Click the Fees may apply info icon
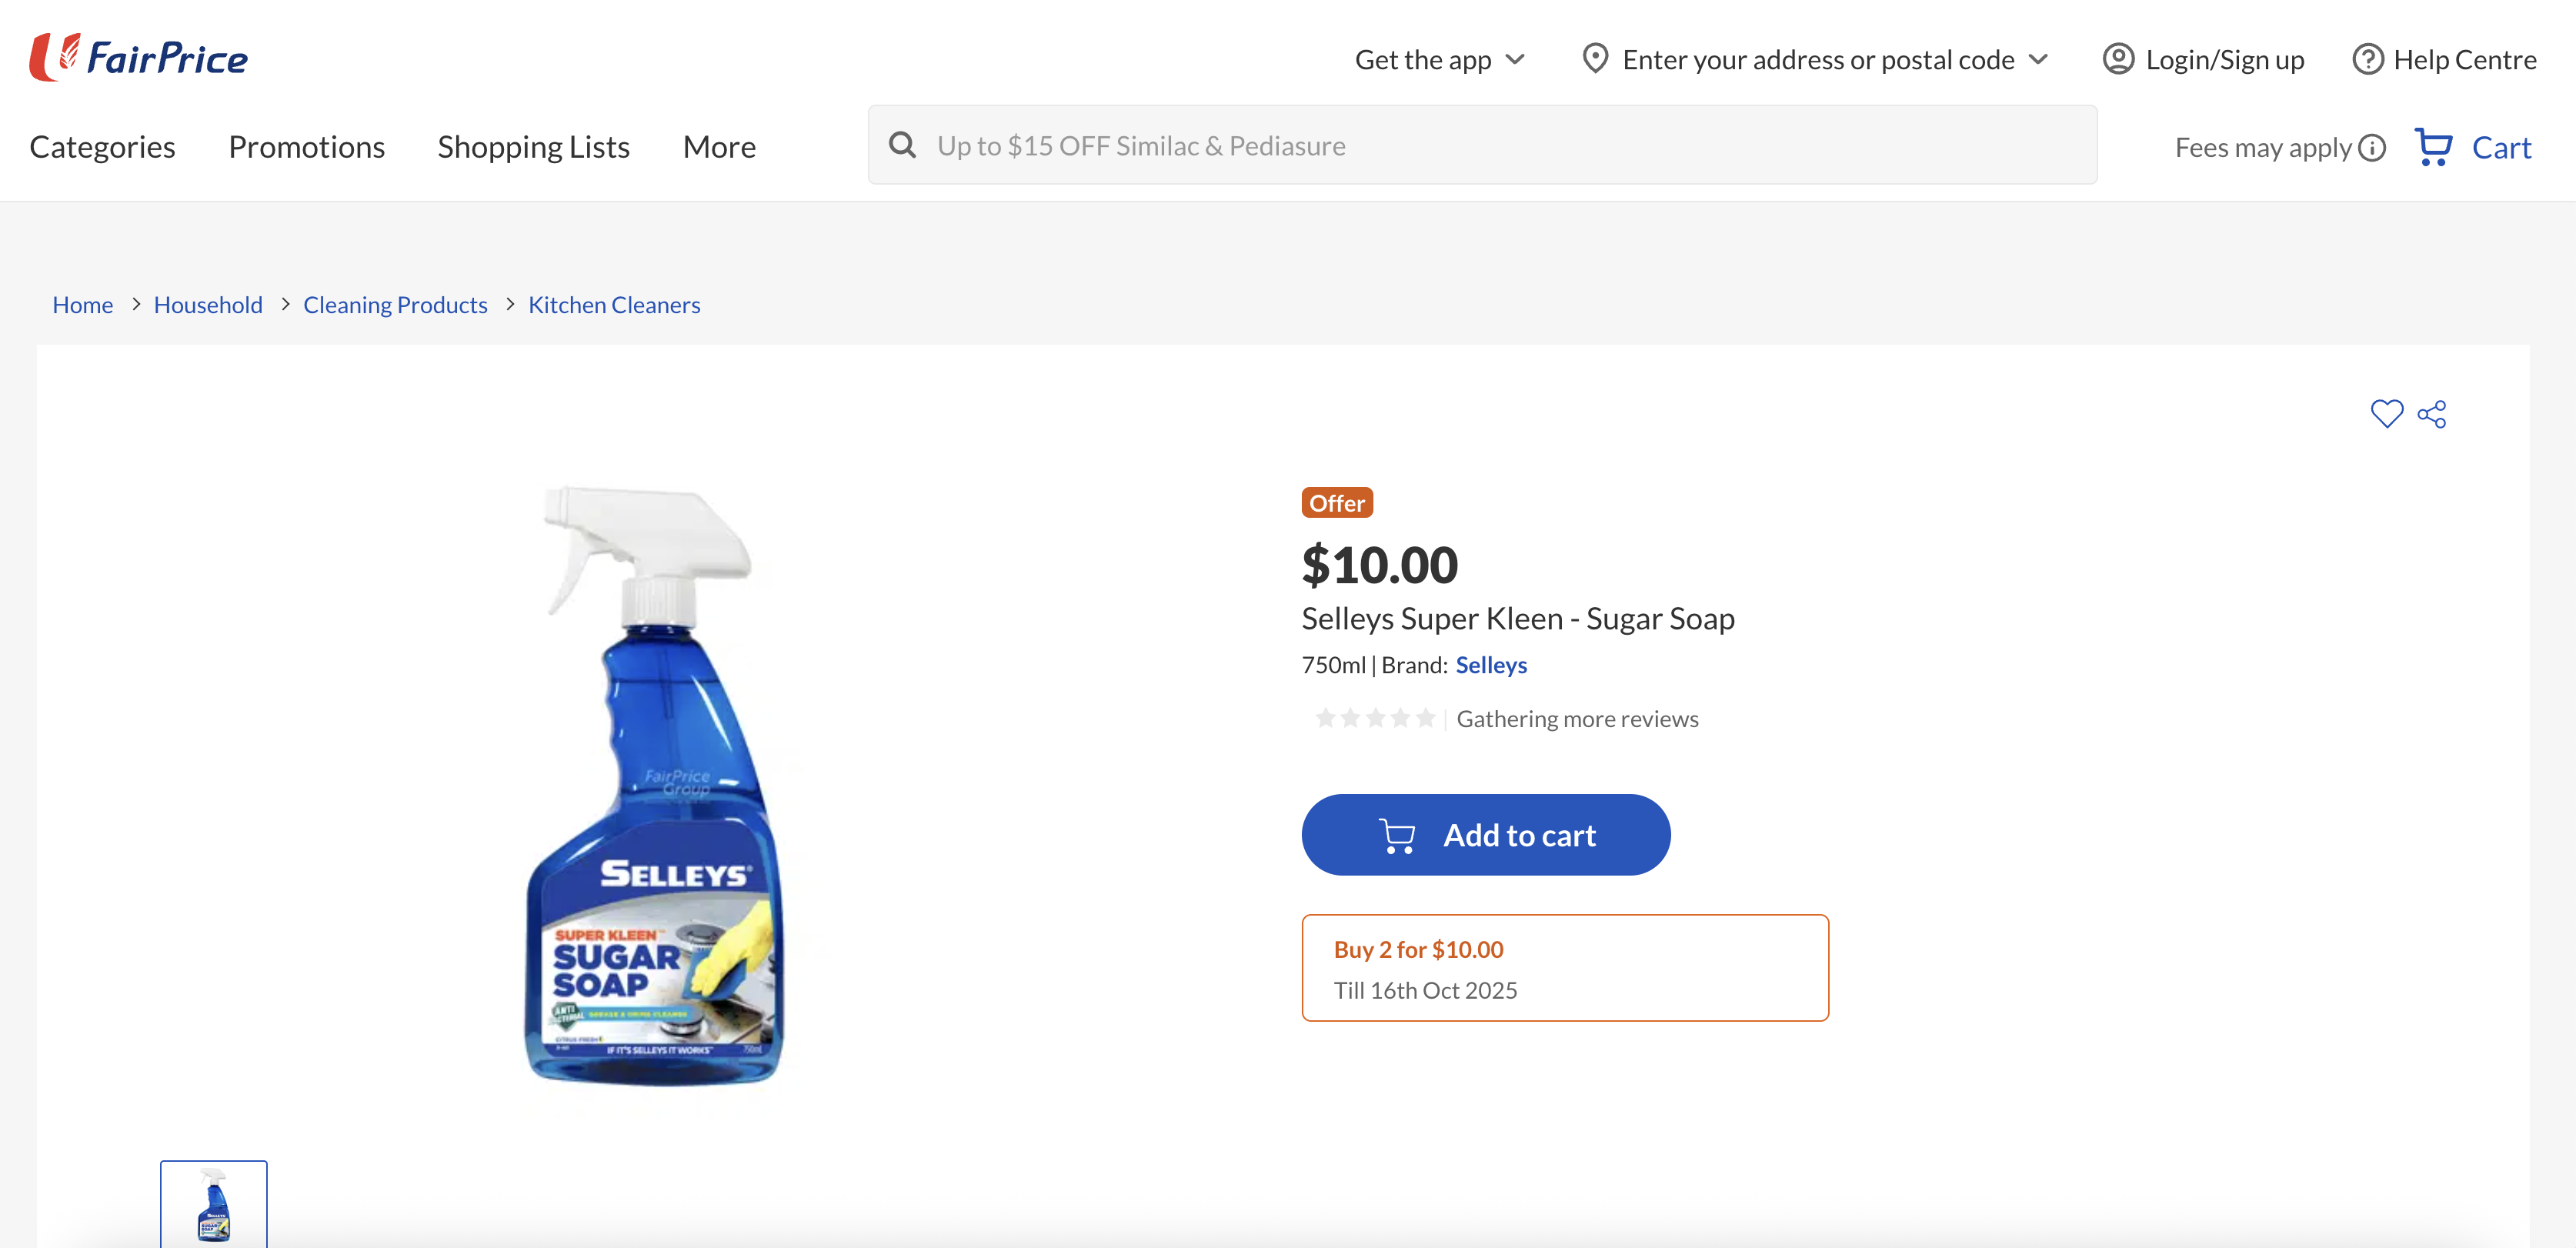 [x=2371, y=147]
